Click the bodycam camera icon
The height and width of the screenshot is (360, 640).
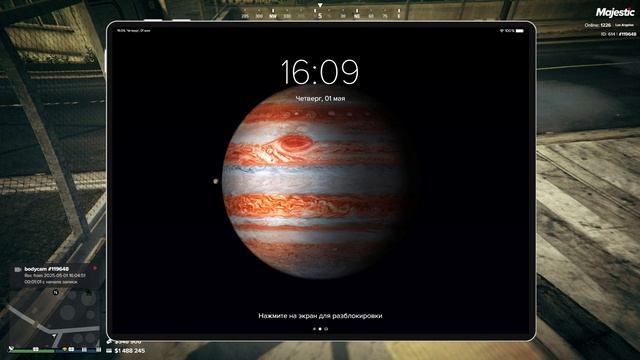coord(18,269)
